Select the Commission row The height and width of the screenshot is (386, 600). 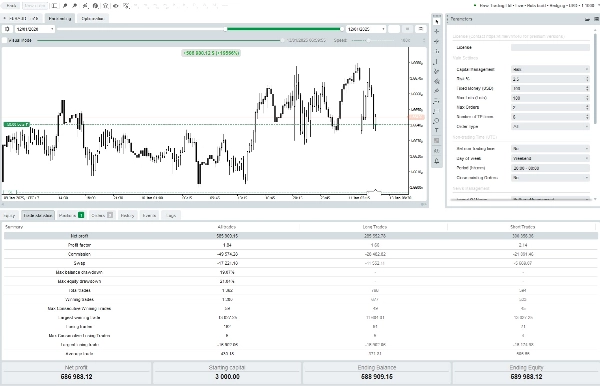[300, 254]
